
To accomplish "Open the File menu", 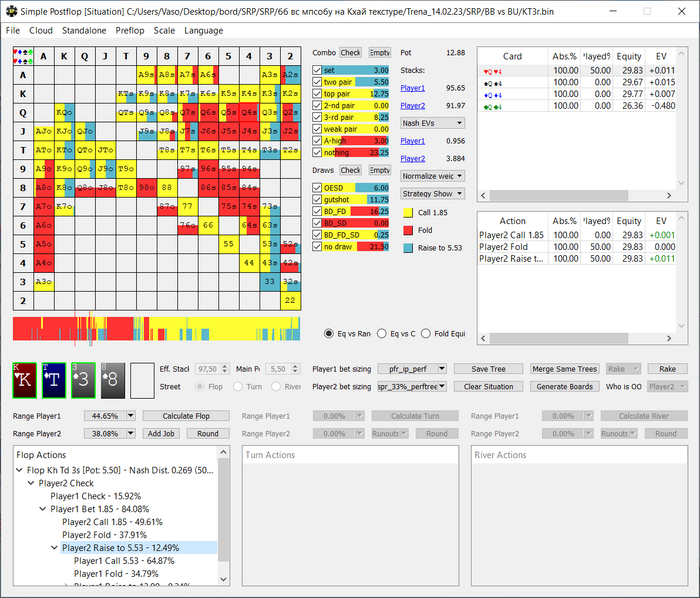I will pos(12,30).
